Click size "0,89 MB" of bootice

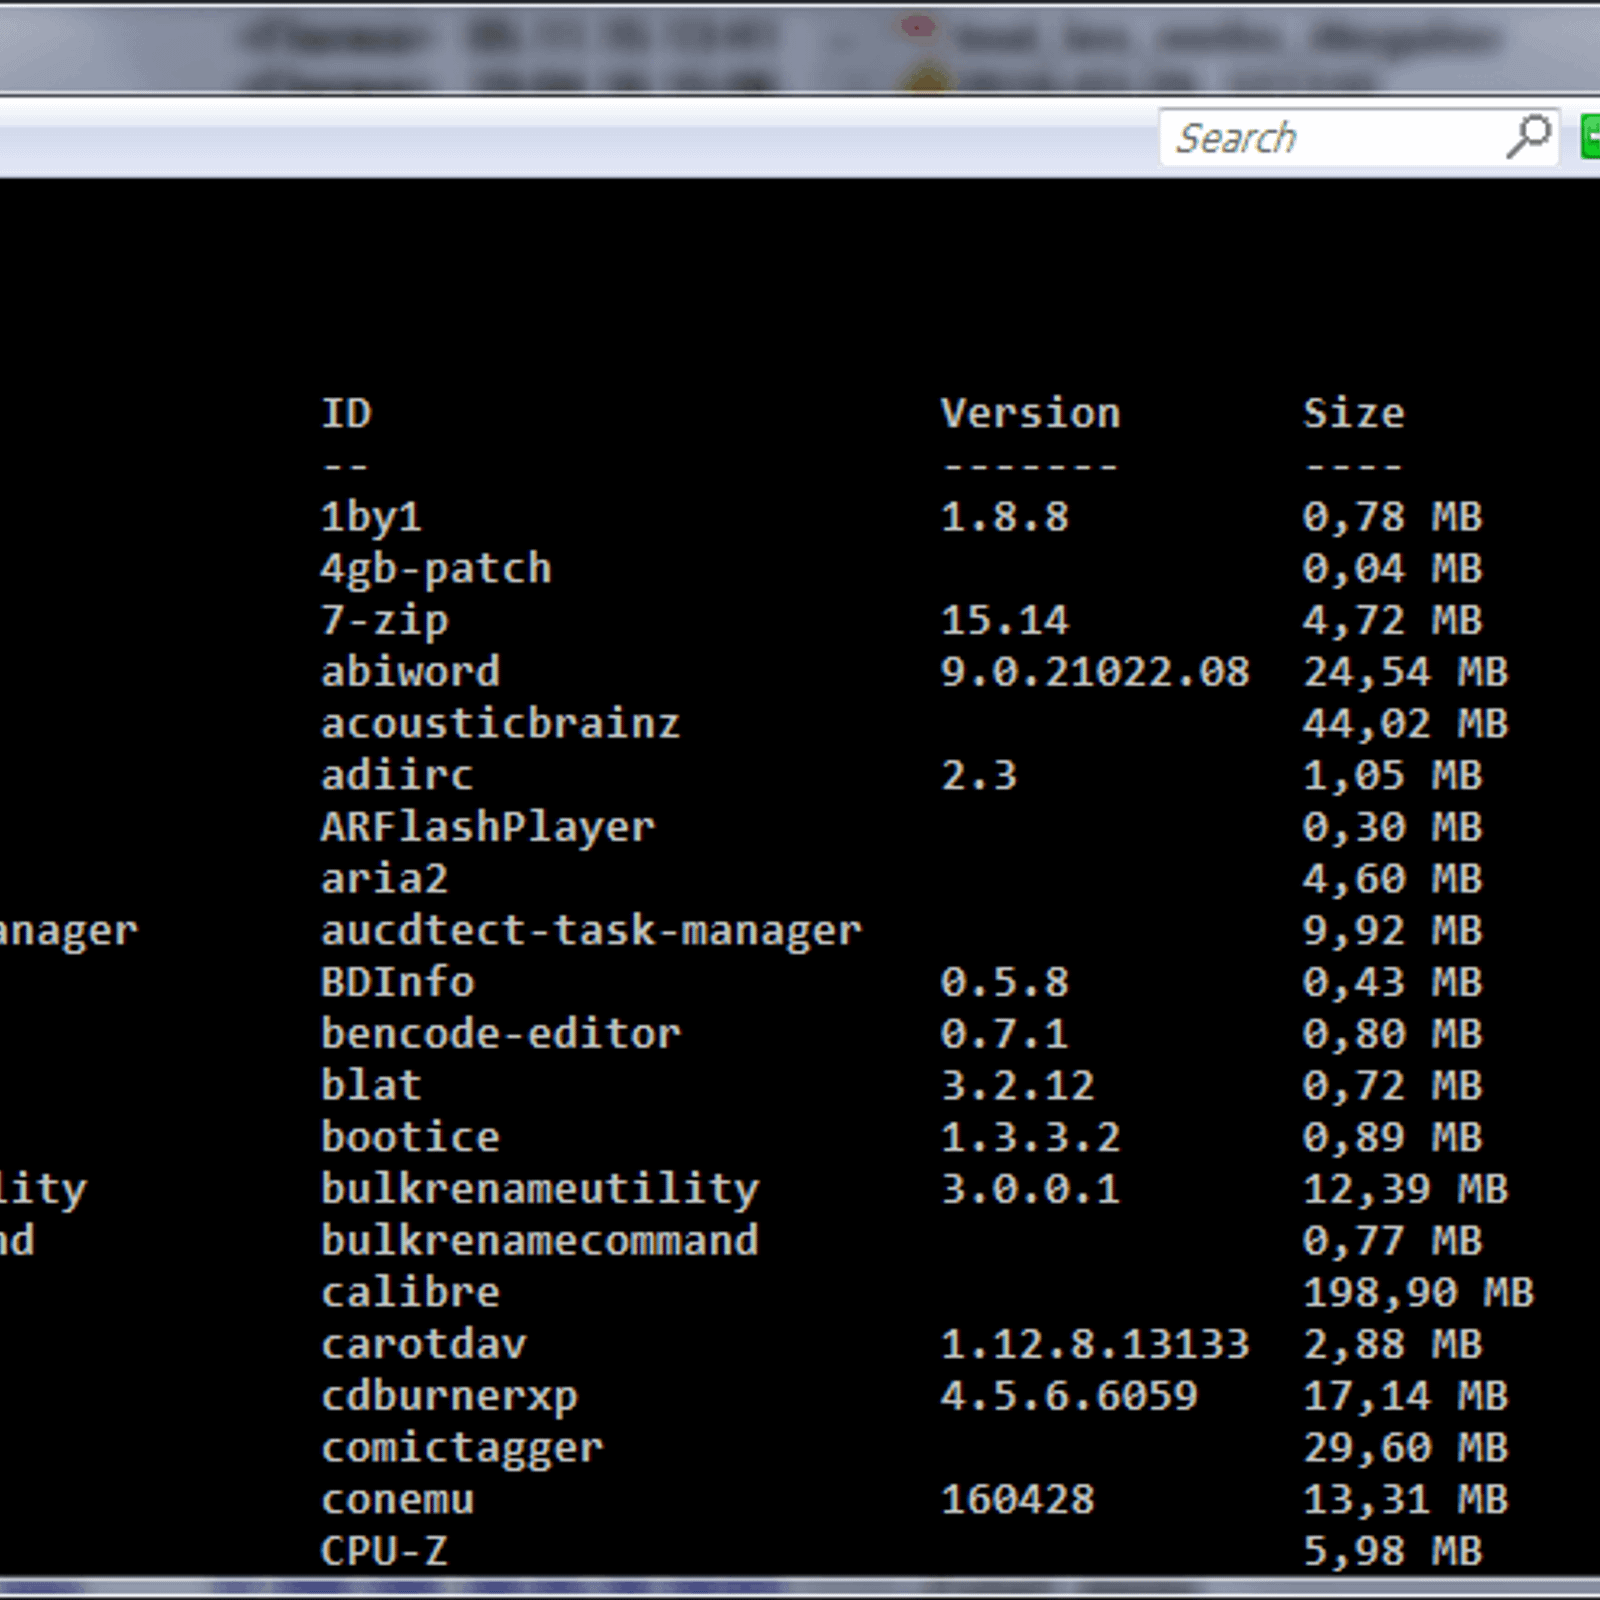(1392, 1138)
